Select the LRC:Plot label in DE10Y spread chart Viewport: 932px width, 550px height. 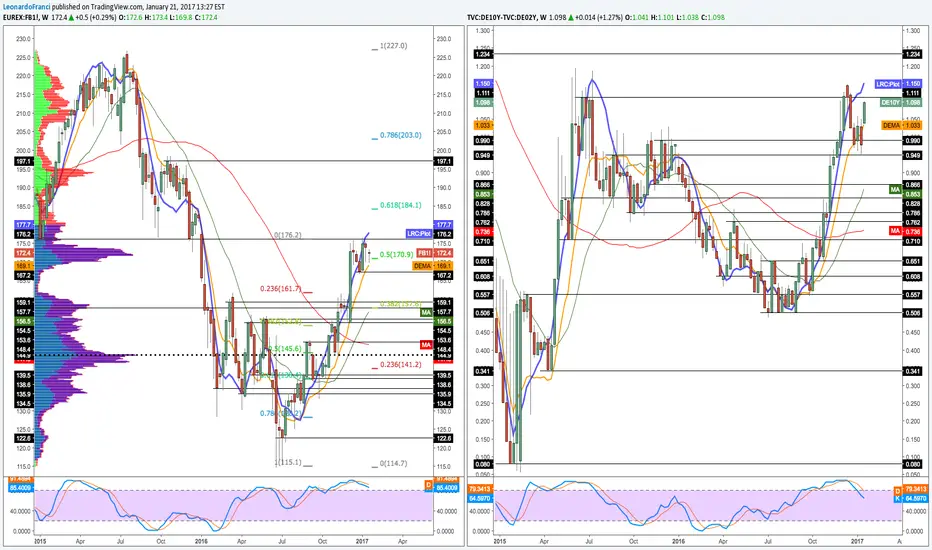(x=887, y=84)
